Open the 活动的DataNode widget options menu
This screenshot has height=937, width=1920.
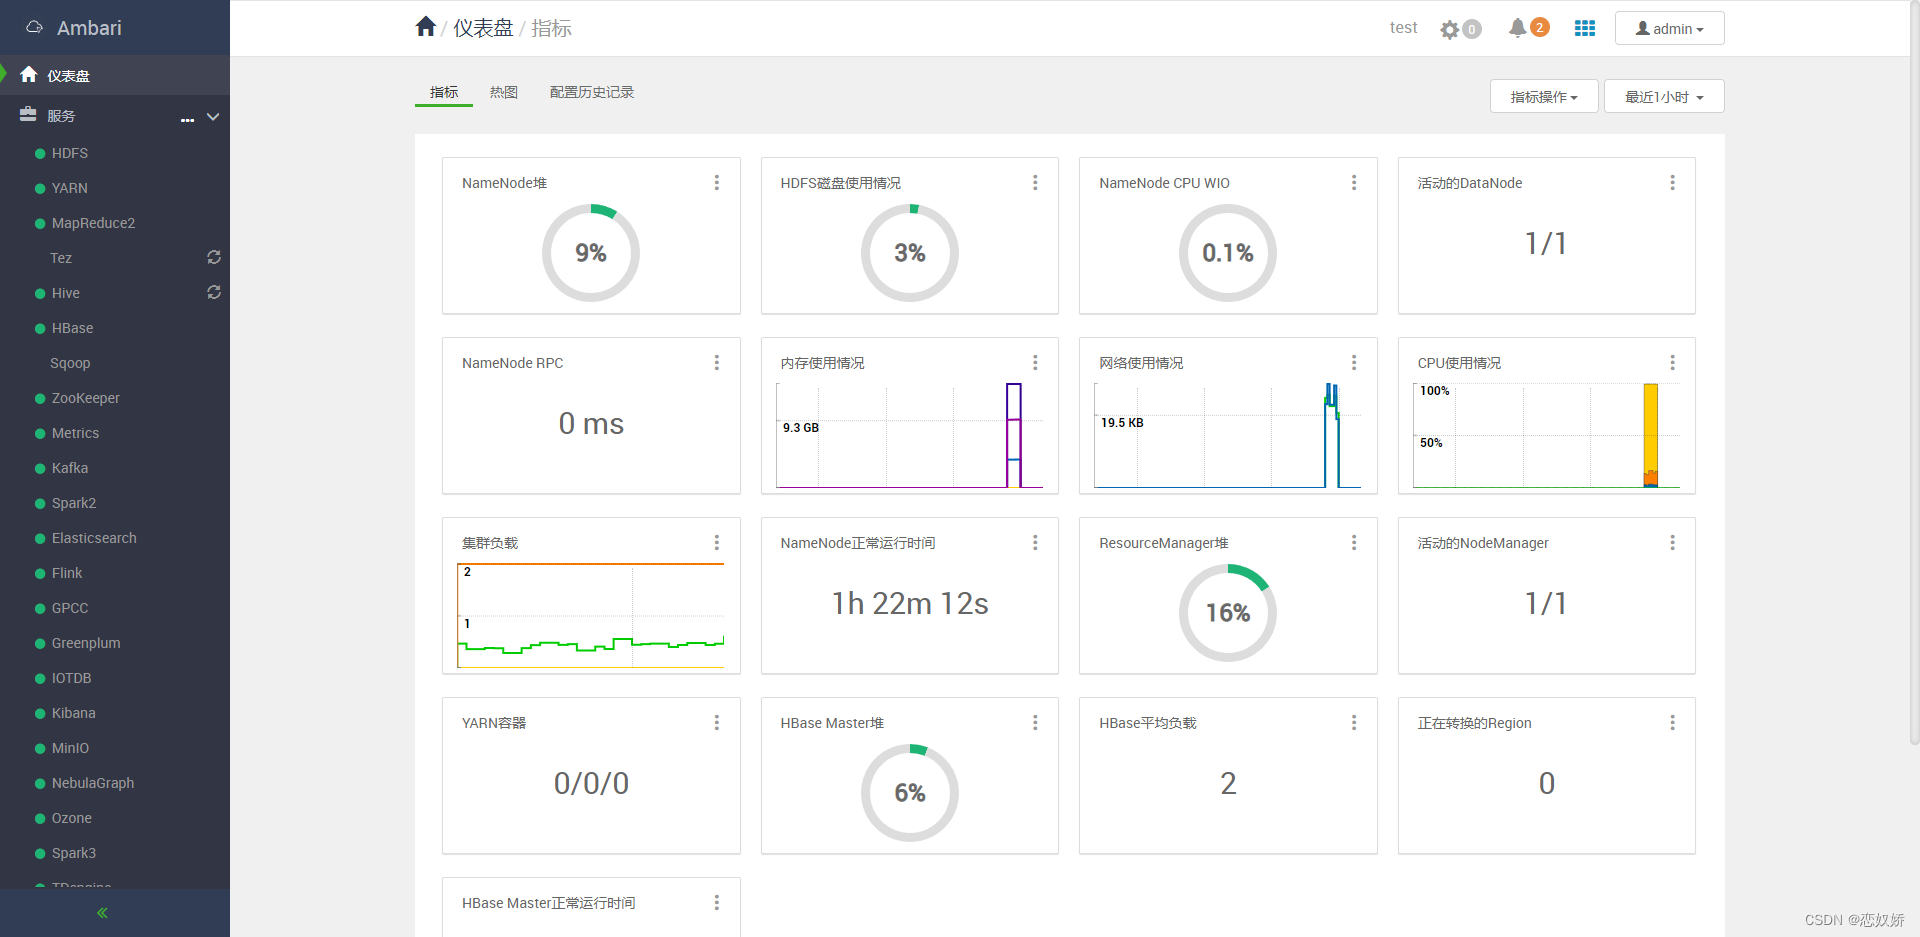(x=1672, y=183)
